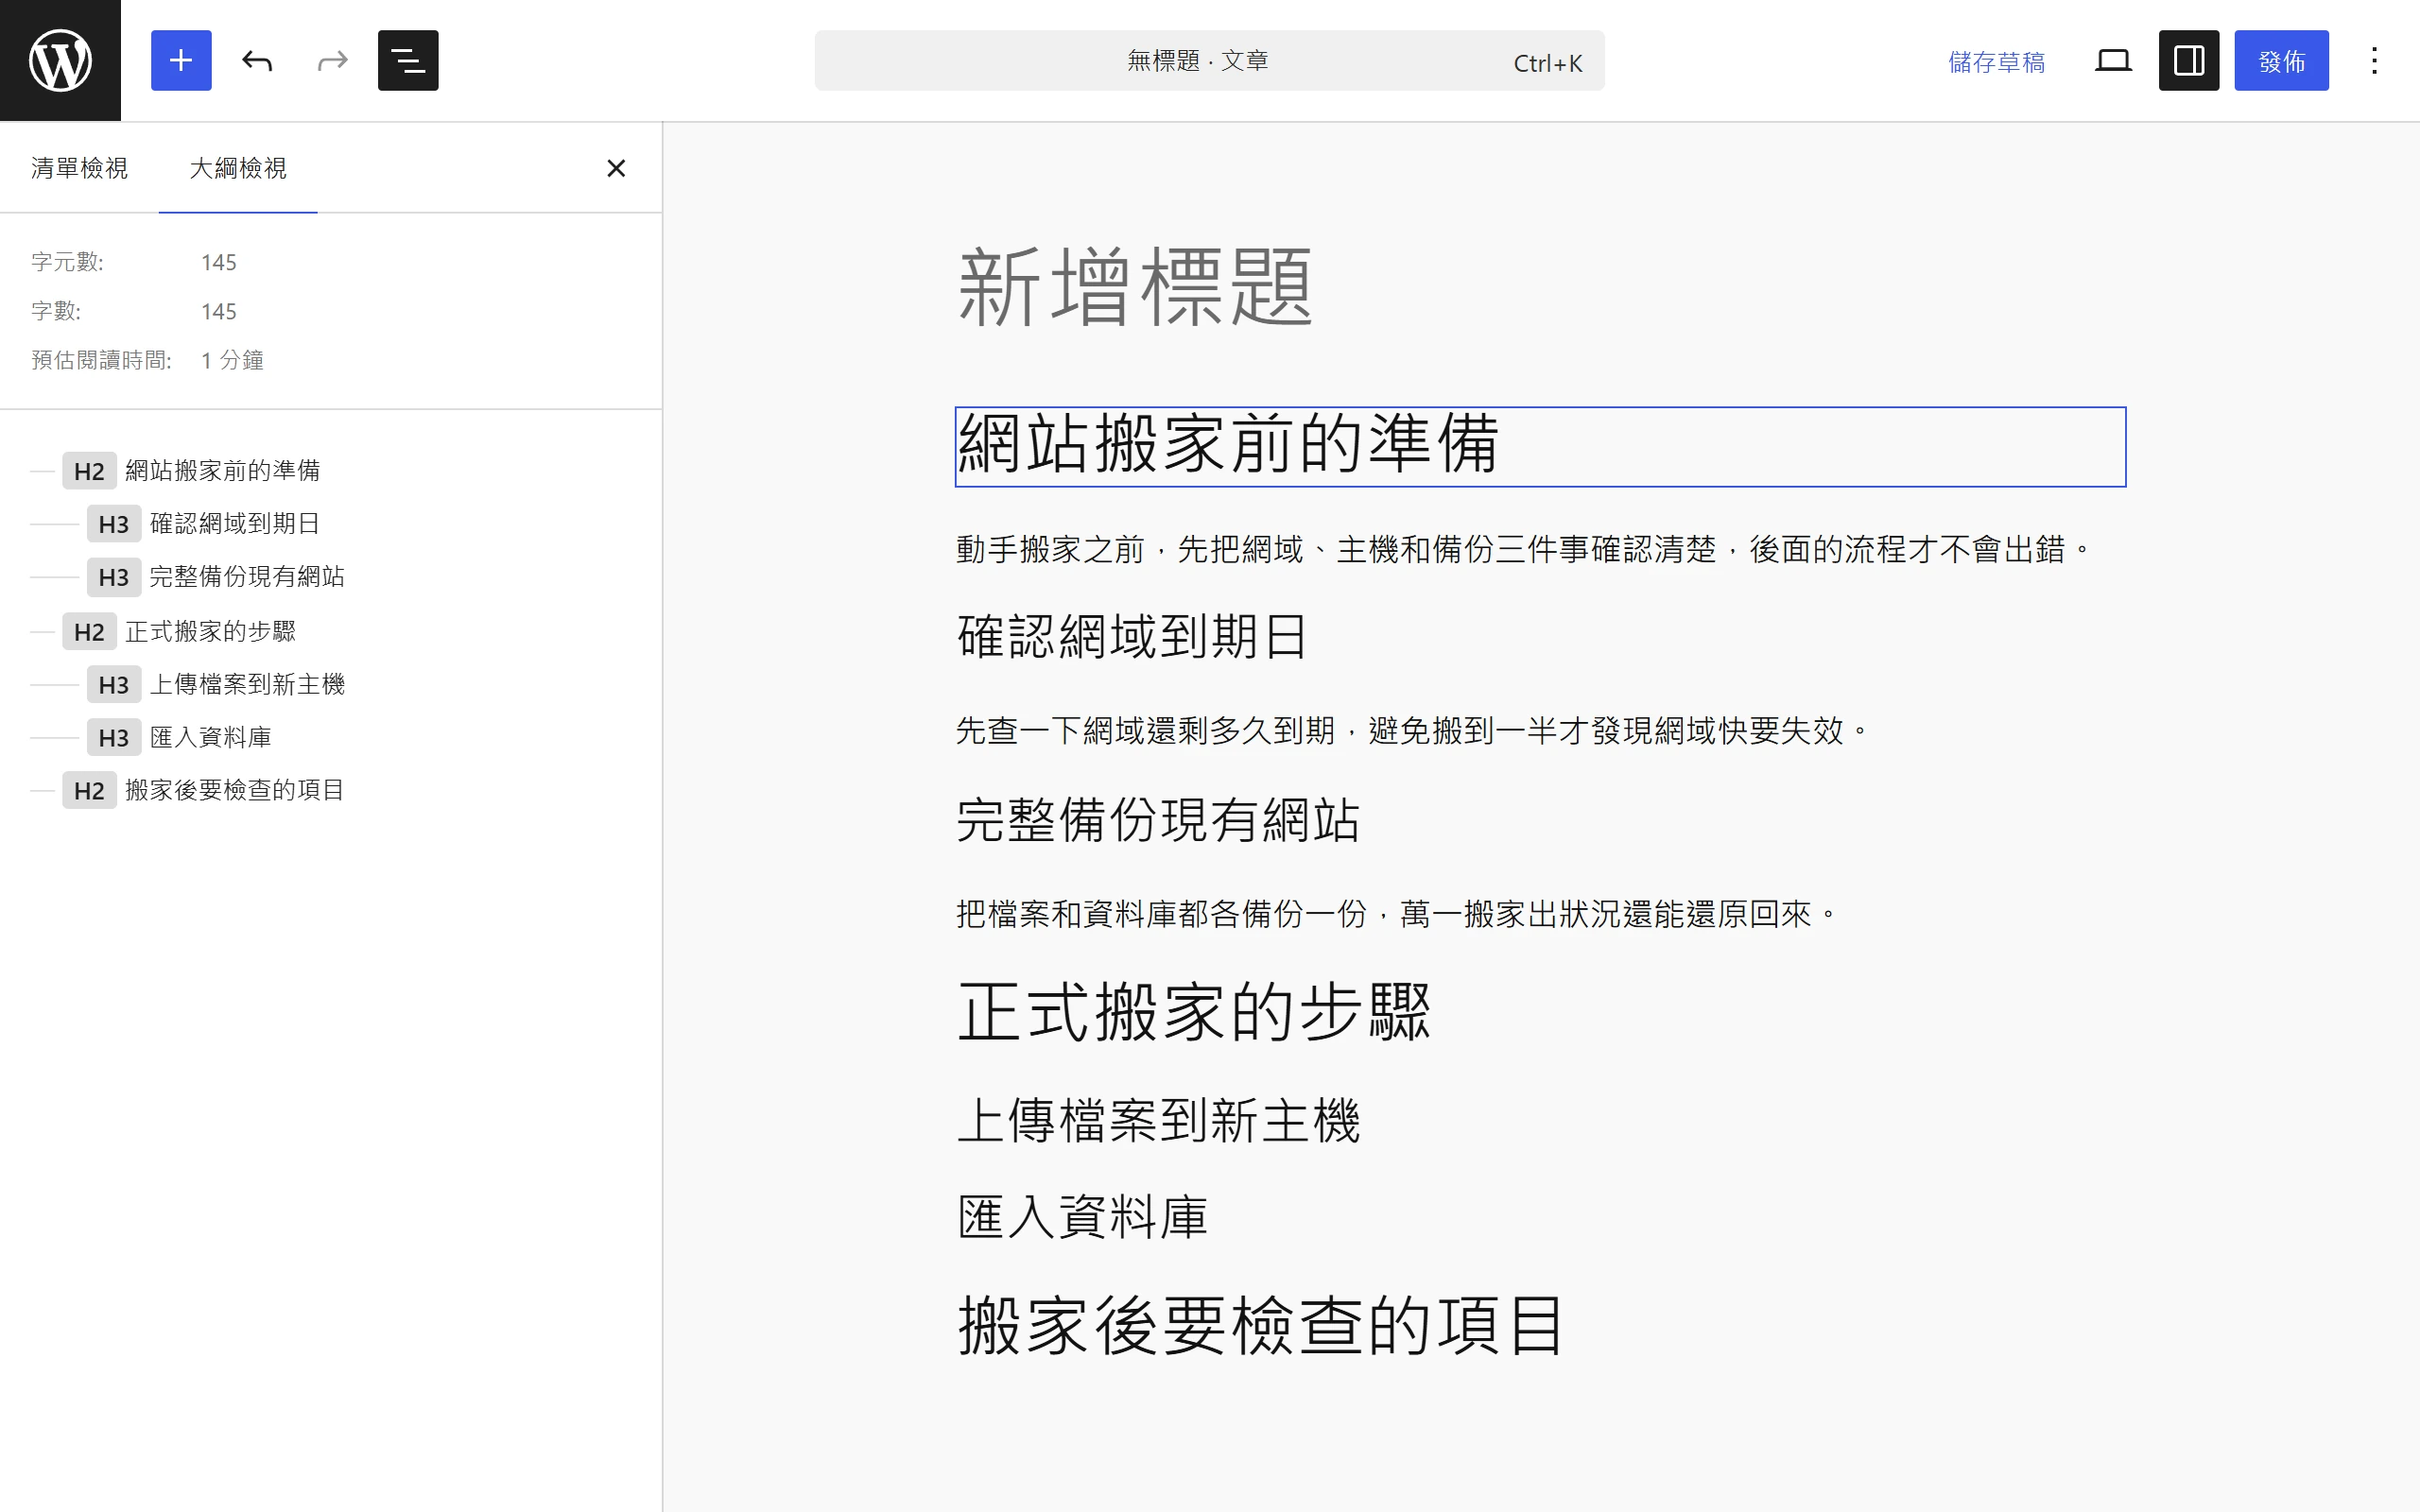The height and width of the screenshot is (1512, 2420).
Task: Click the 發佈 publish button
Action: coord(2281,60)
